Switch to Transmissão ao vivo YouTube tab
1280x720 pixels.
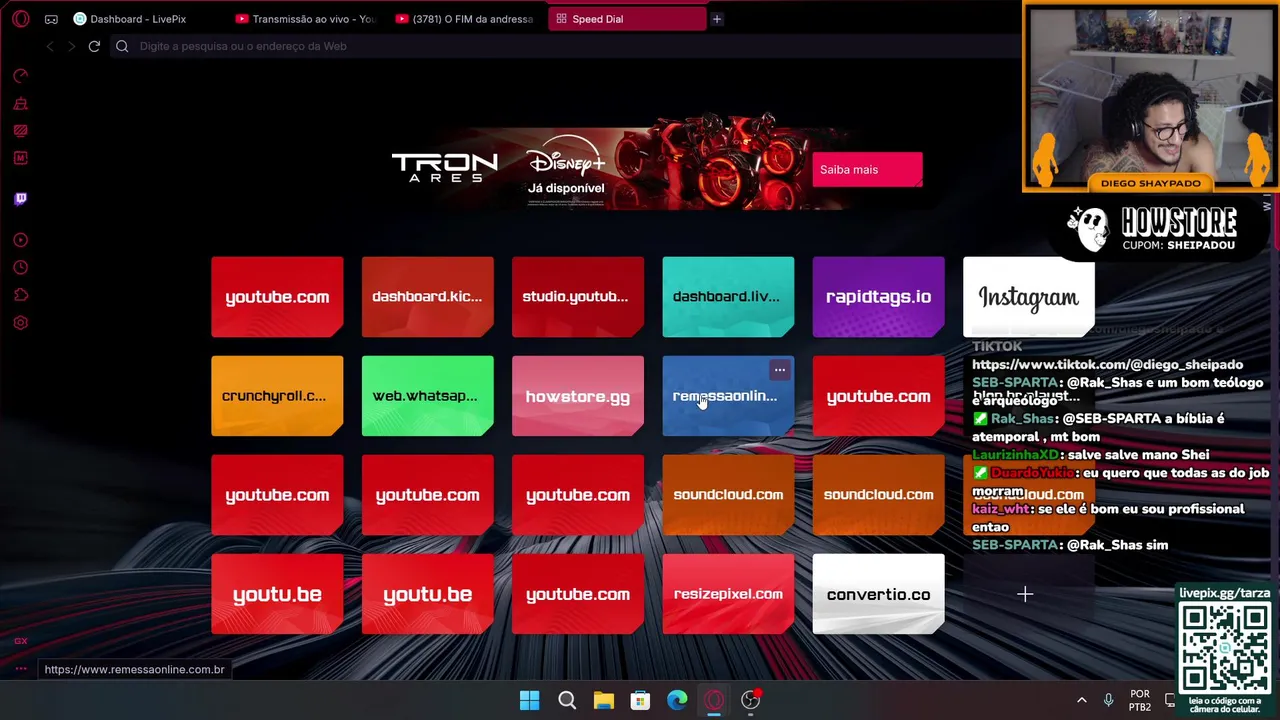(307, 19)
